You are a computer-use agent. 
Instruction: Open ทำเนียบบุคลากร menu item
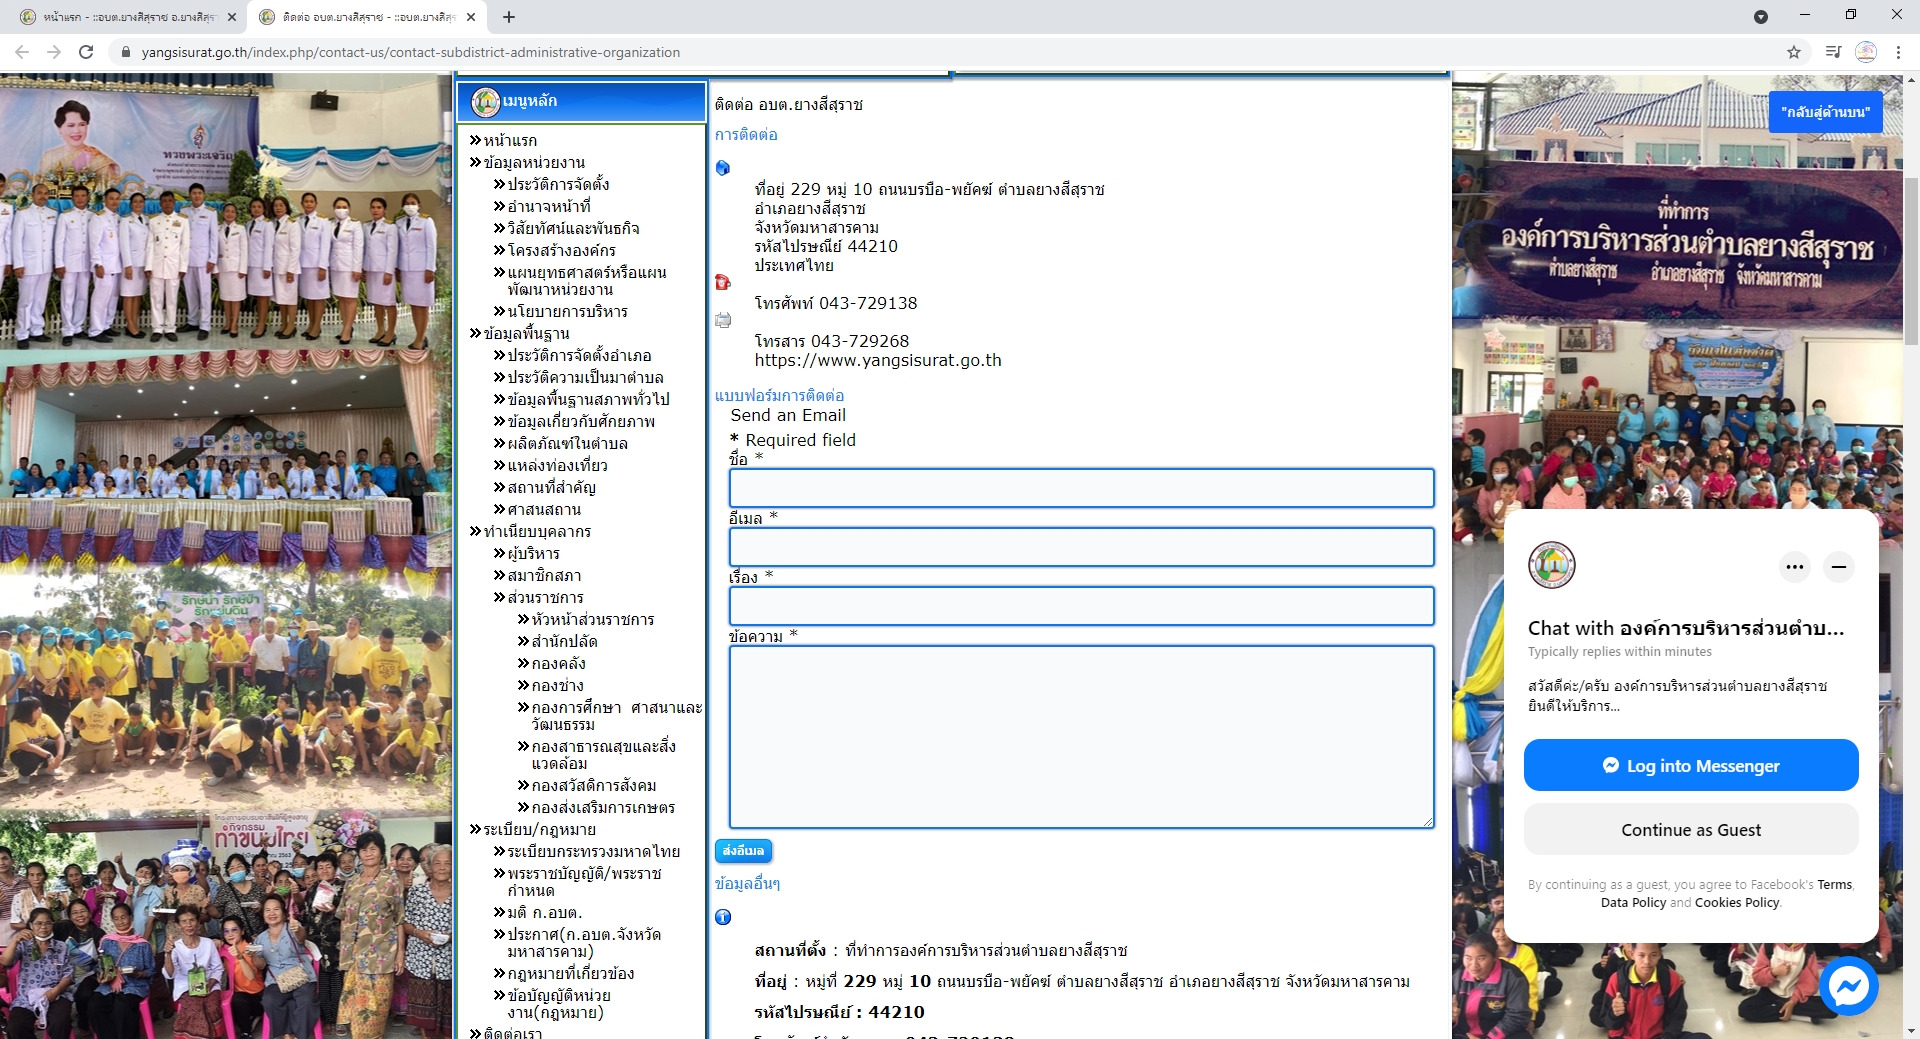coord(537,531)
